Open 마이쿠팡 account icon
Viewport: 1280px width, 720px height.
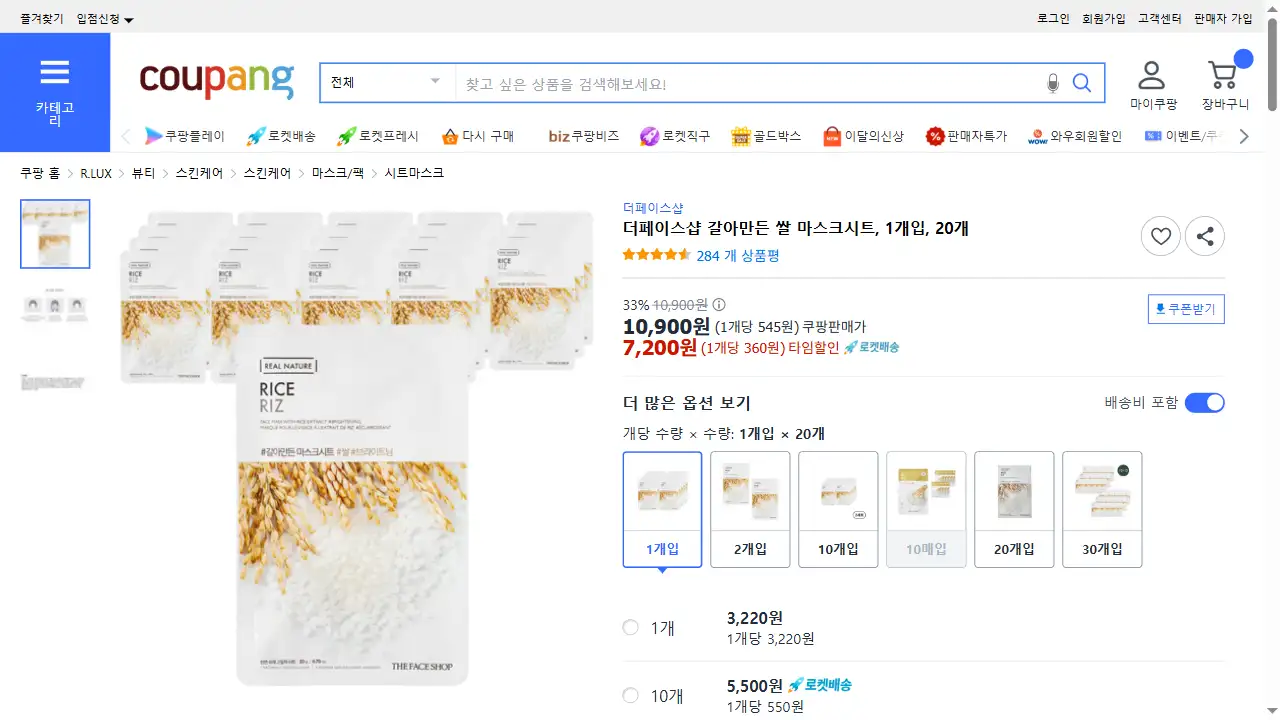pyautogui.click(x=1153, y=84)
